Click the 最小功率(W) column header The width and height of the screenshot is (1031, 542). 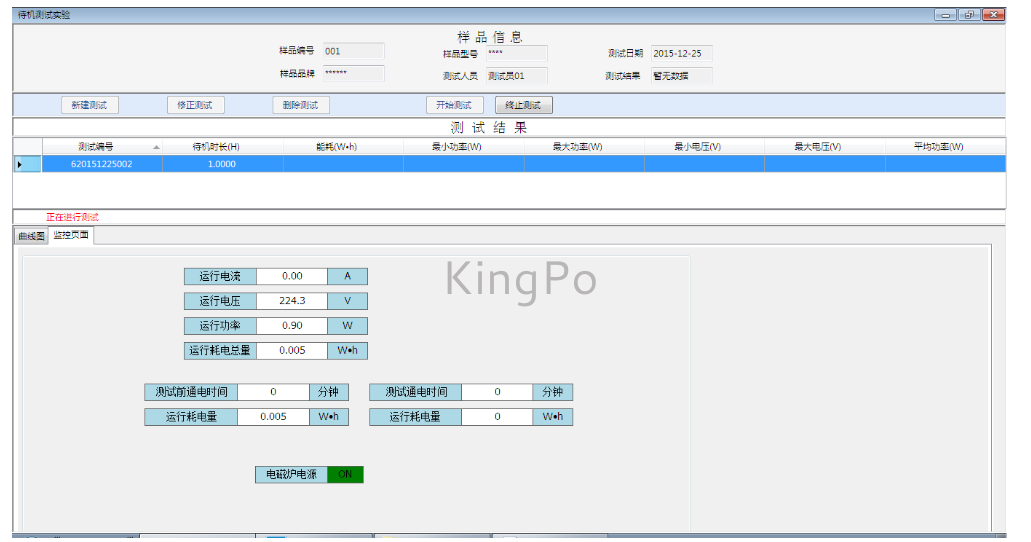463,147
